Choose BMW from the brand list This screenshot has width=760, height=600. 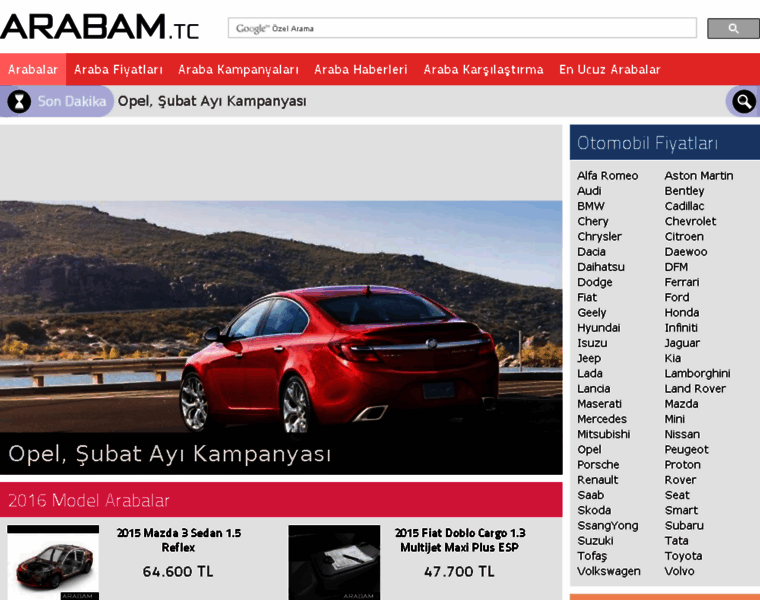point(591,206)
